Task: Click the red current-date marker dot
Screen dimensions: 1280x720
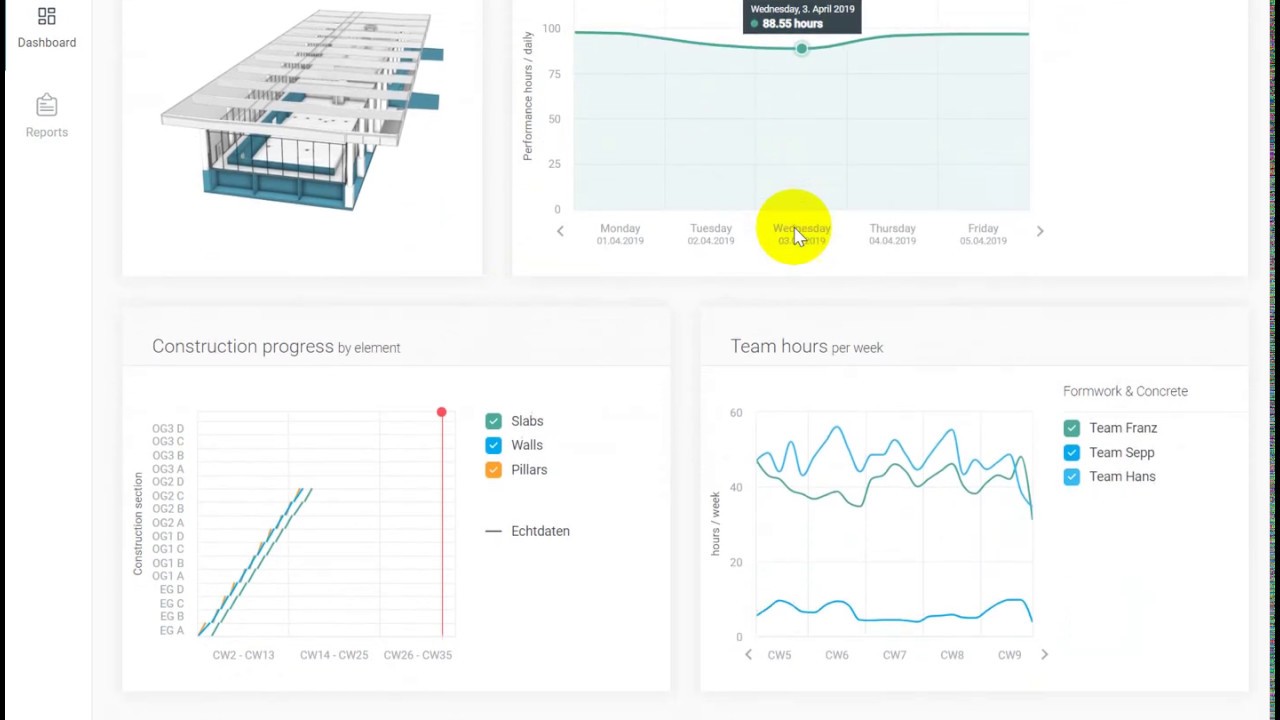Action: tap(441, 412)
